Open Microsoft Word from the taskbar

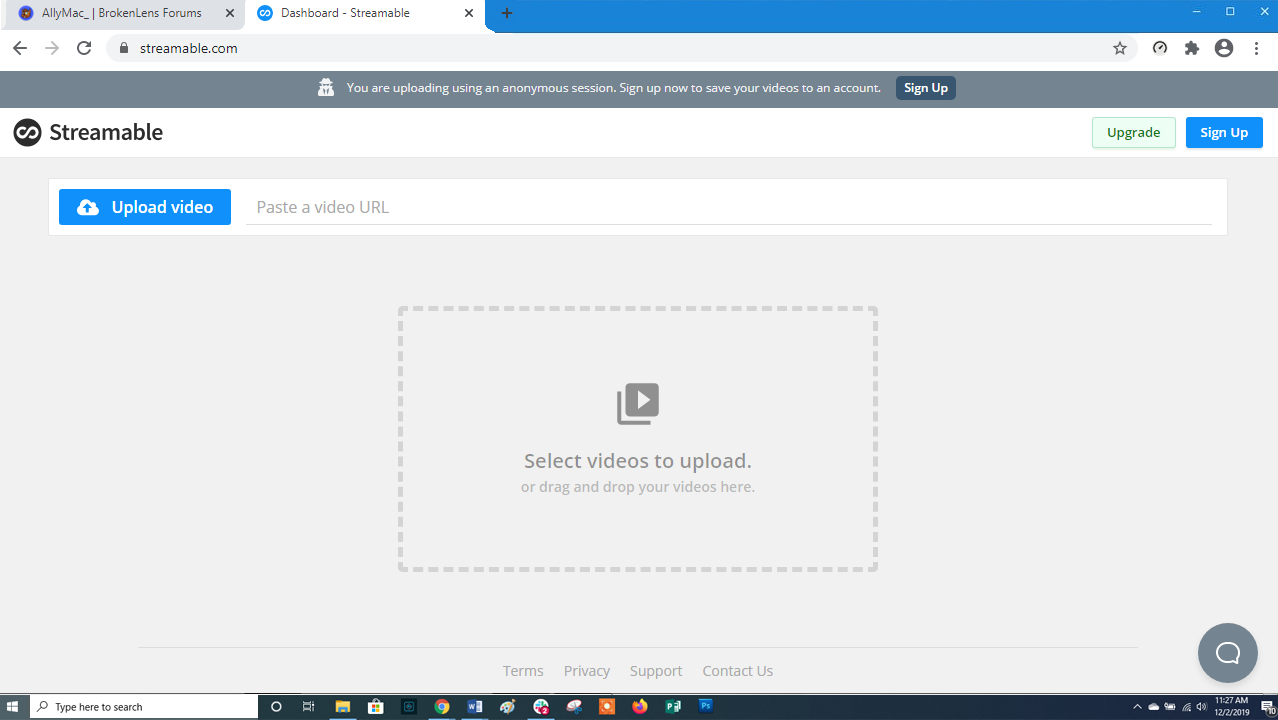(475, 706)
